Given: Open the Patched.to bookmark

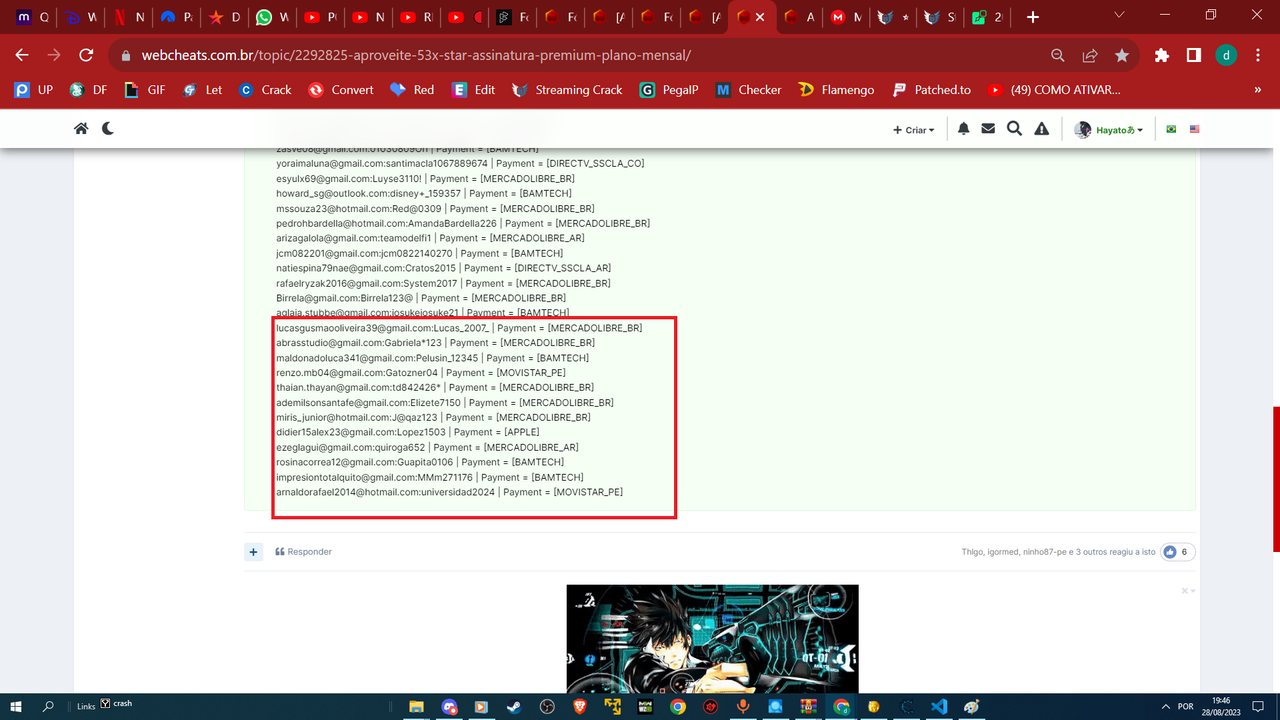Looking at the screenshot, I should pos(931,90).
